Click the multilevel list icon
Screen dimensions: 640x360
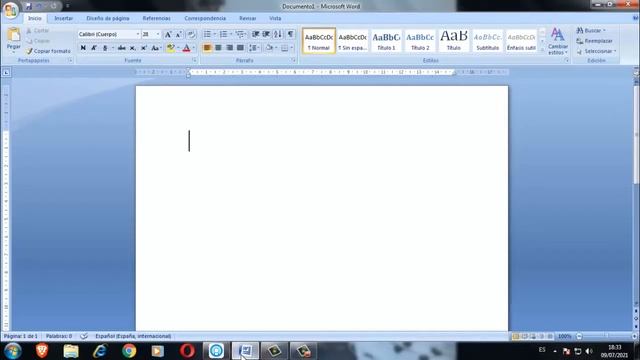point(240,34)
